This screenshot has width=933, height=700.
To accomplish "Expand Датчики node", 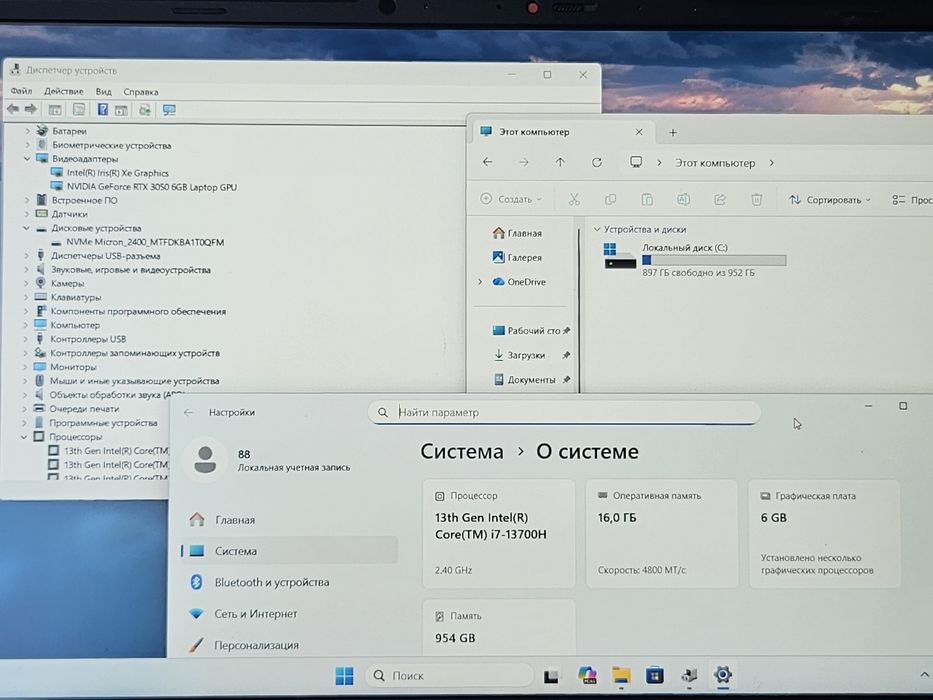I will point(27,214).
